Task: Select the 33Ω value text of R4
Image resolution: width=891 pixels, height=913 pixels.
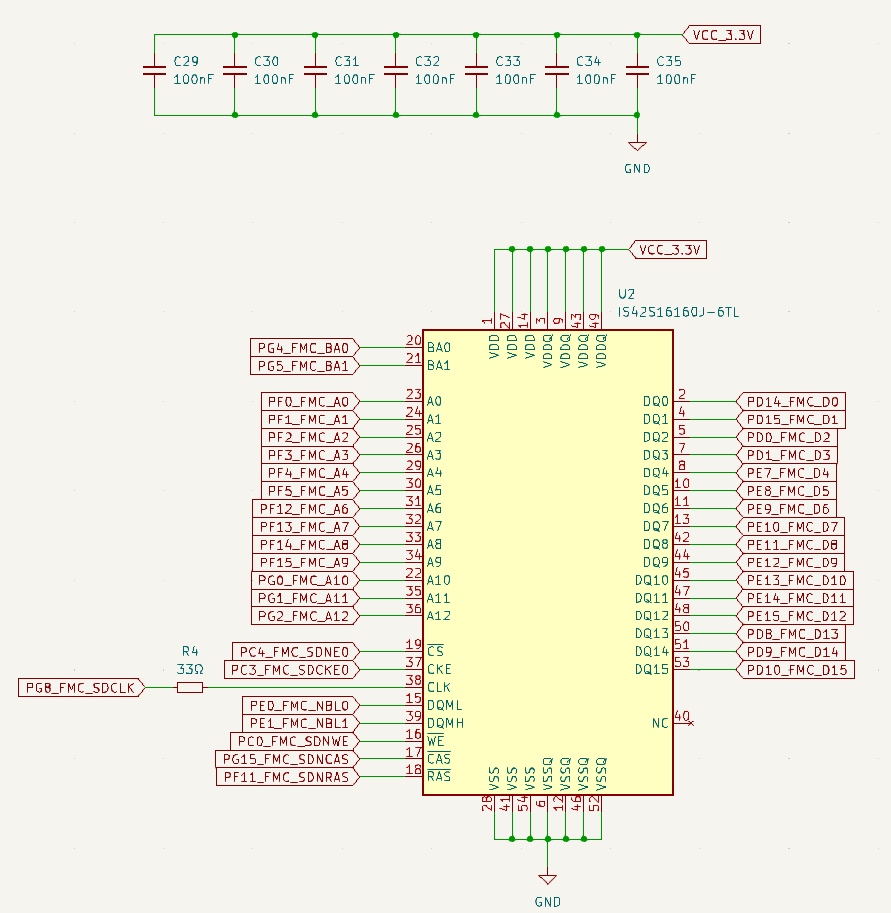Action: (190, 669)
